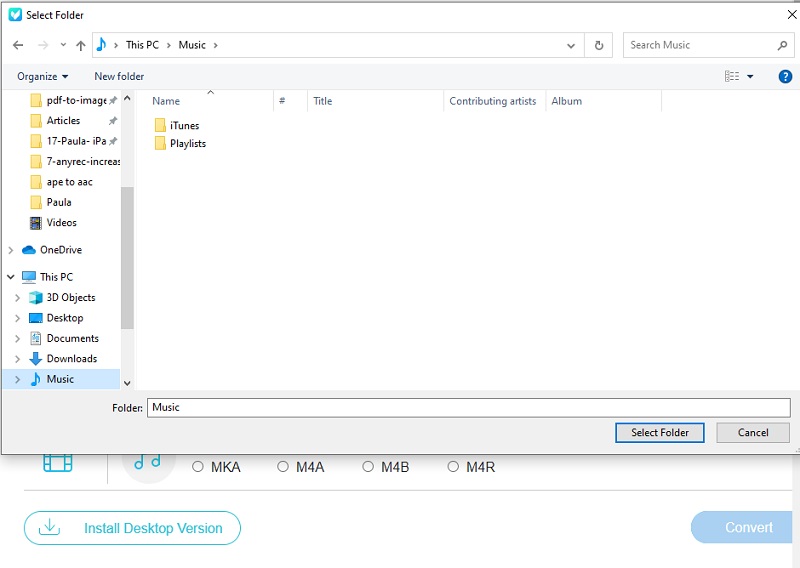The height and width of the screenshot is (568, 800).
Task: Open the Organize menu
Action: (43, 76)
